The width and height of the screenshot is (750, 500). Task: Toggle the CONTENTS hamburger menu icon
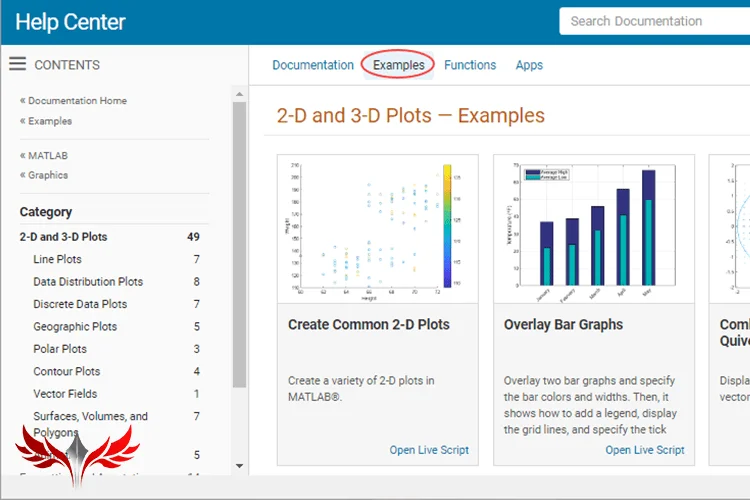coord(18,64)
